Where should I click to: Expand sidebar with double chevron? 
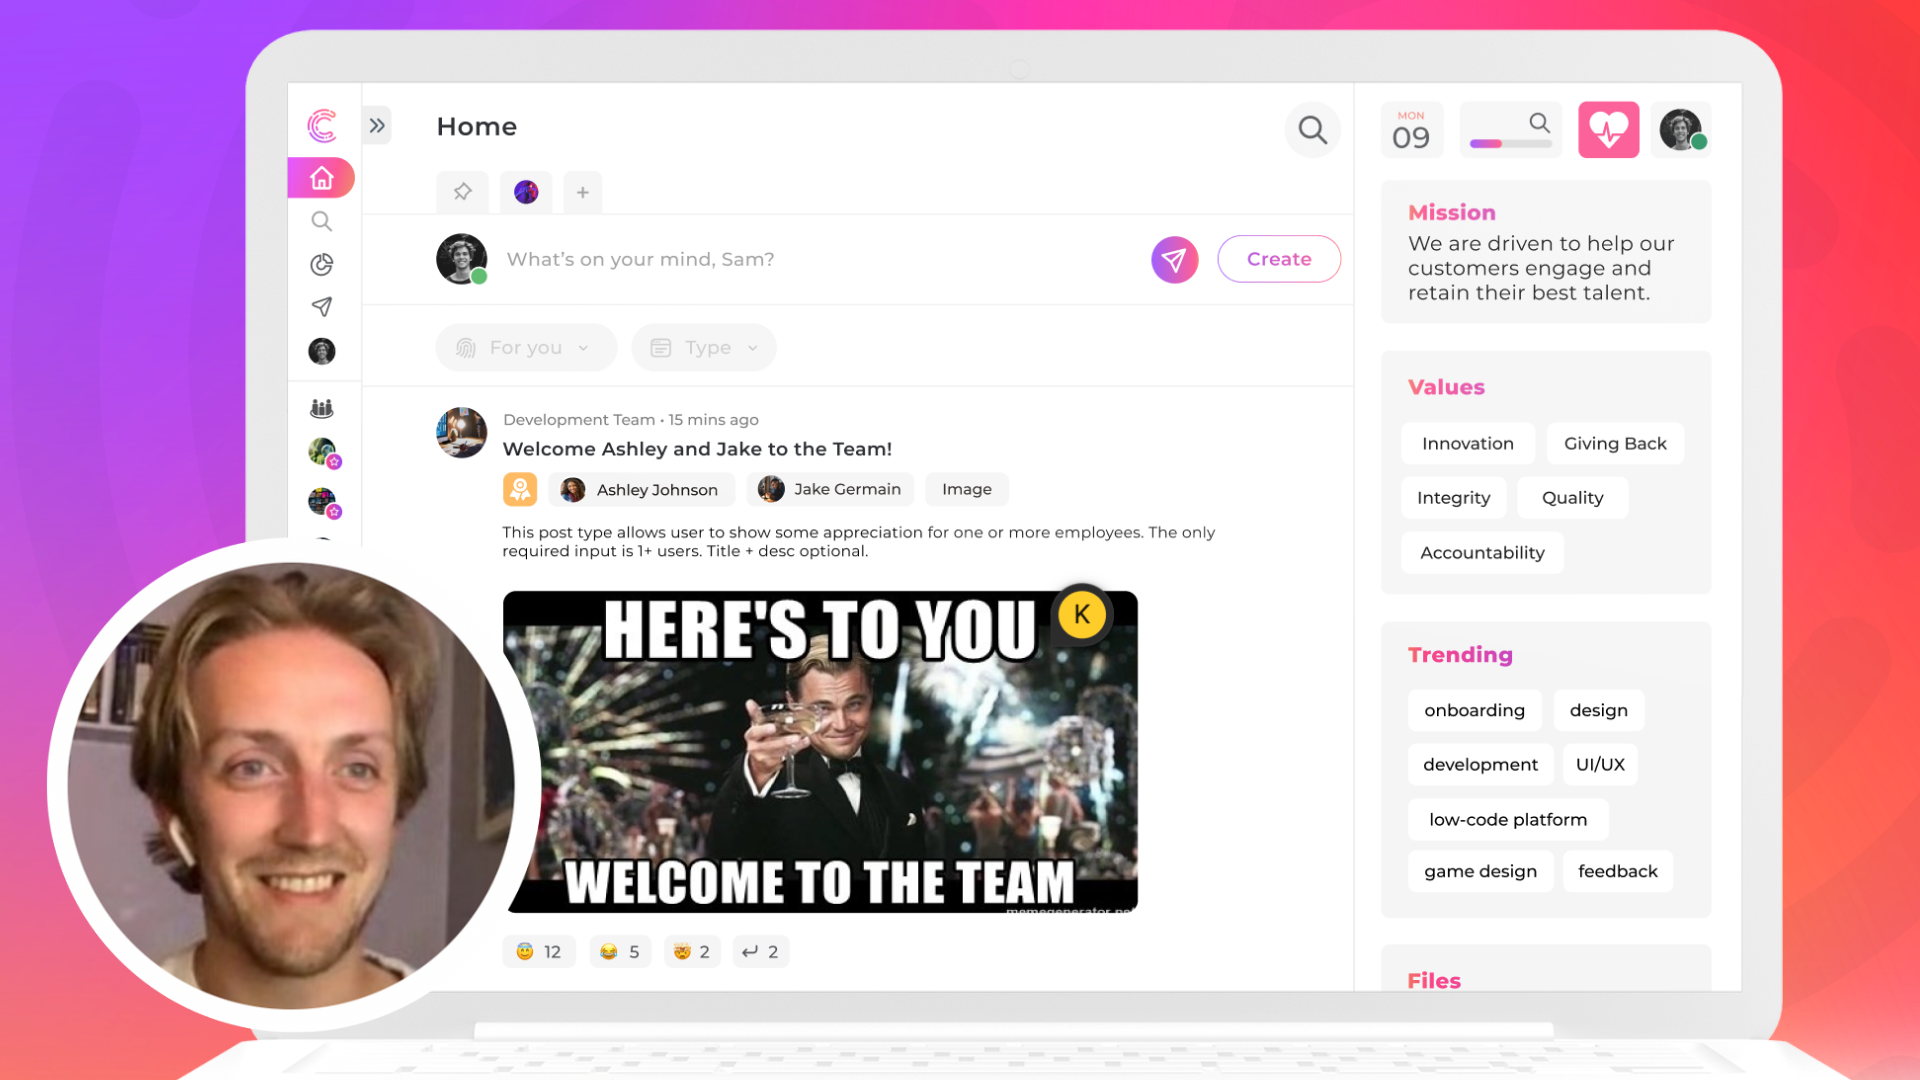pos(377,126)
